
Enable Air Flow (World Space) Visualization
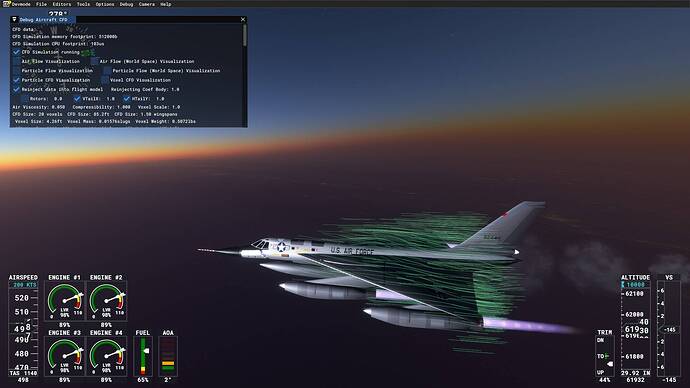[x=95, y=61]
